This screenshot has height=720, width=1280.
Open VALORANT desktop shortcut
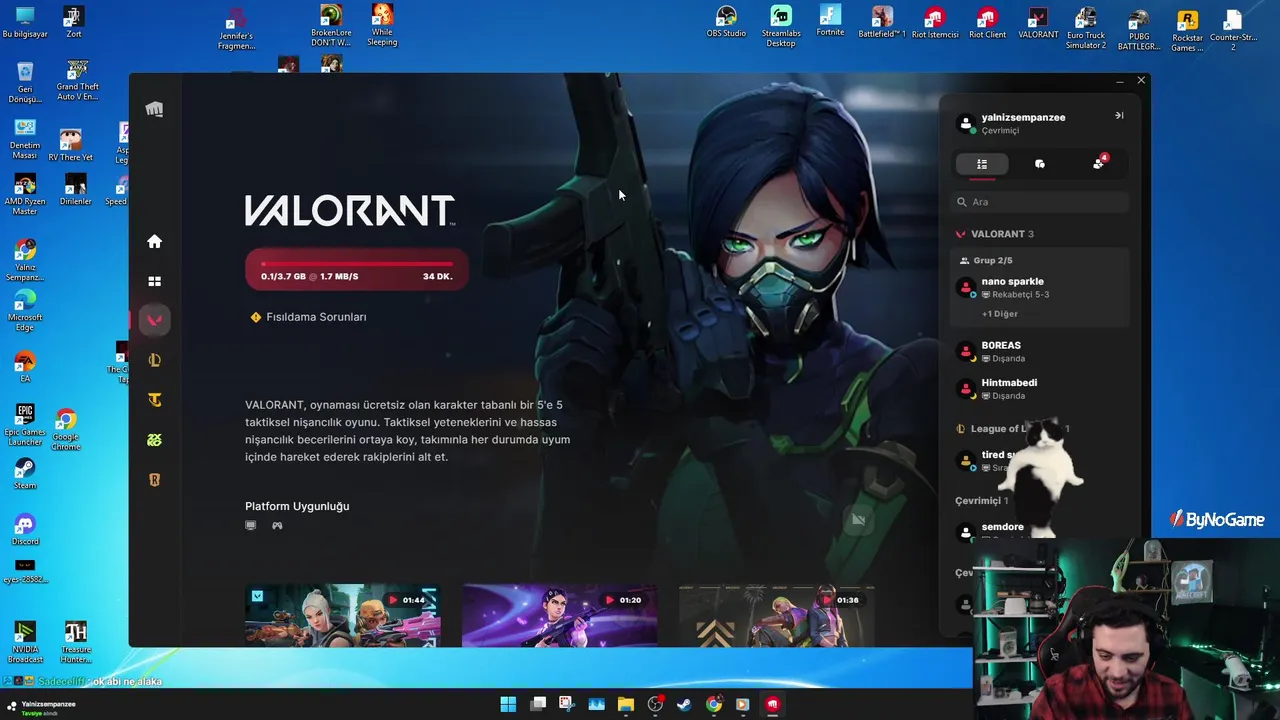coord(1038,22)
